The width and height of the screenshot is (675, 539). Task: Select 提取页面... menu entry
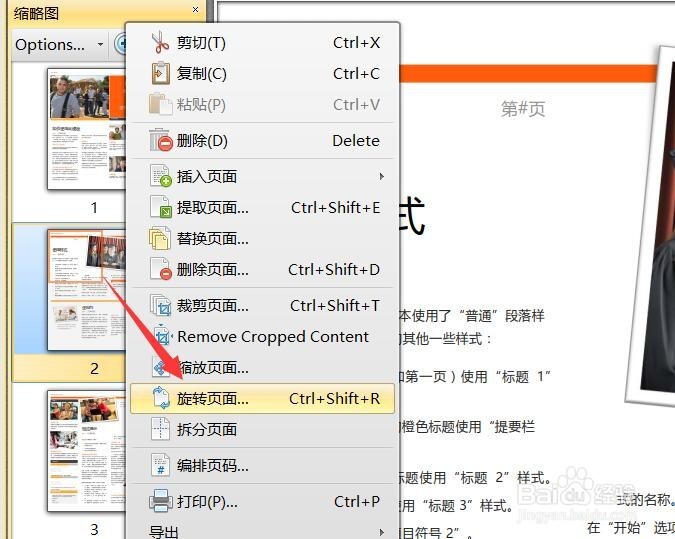(x=263, y=207)
